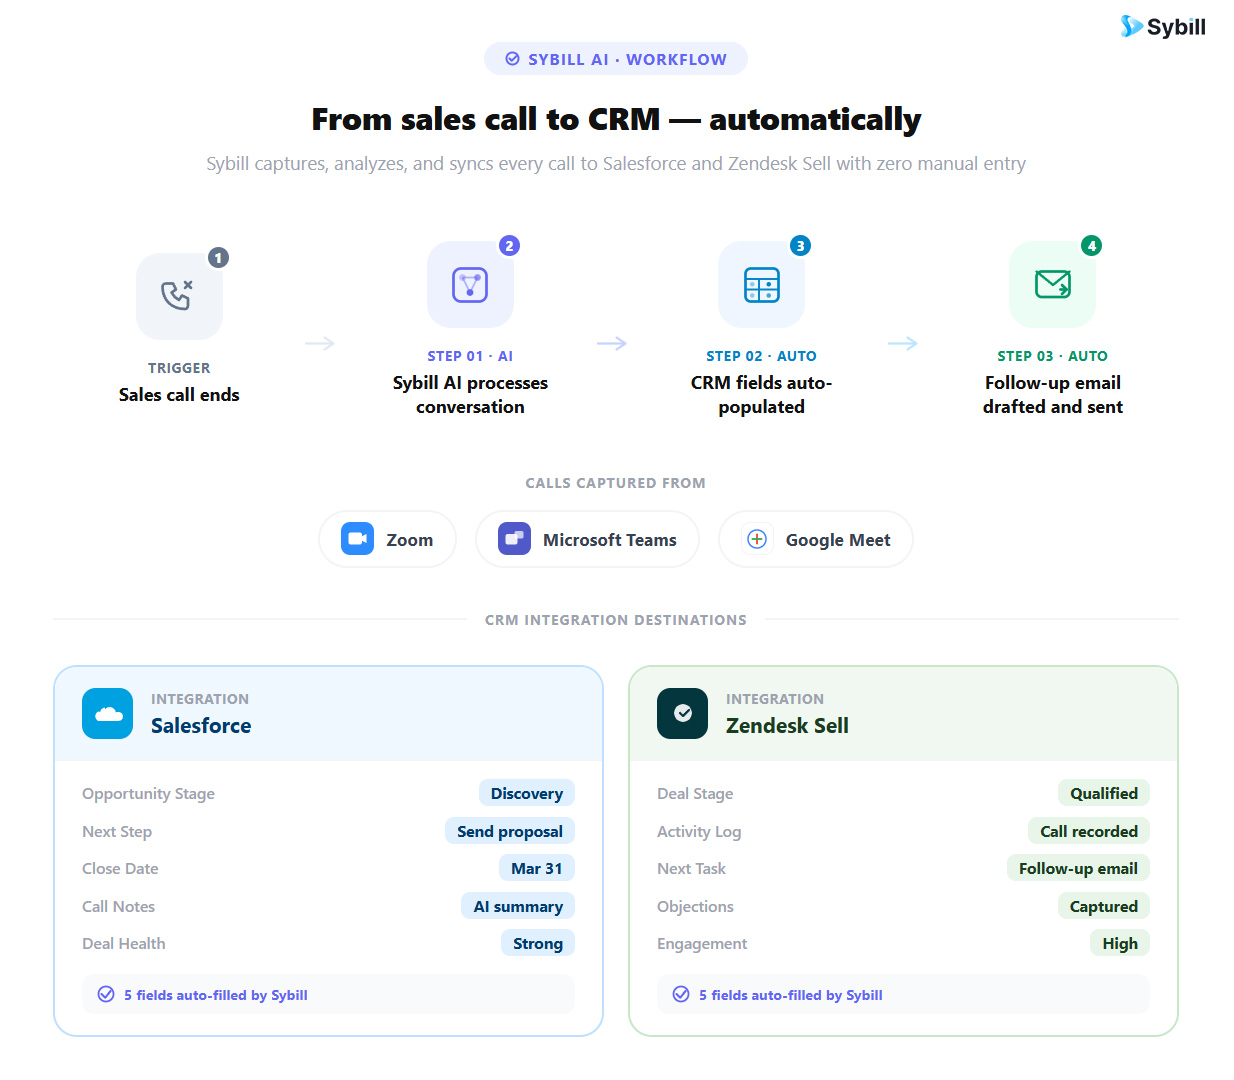Viewport: 1234px width, 1080px height.
Task: Click the Next Step label
Action: 117,832
